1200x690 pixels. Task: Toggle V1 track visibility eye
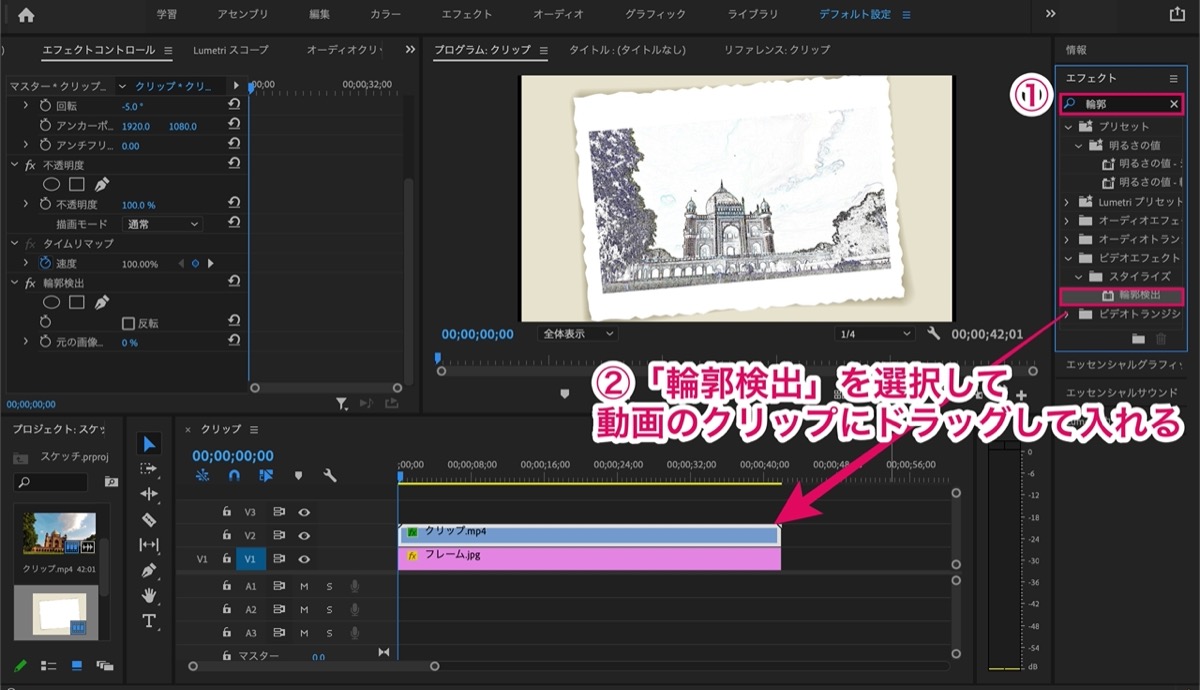[304, 560]
